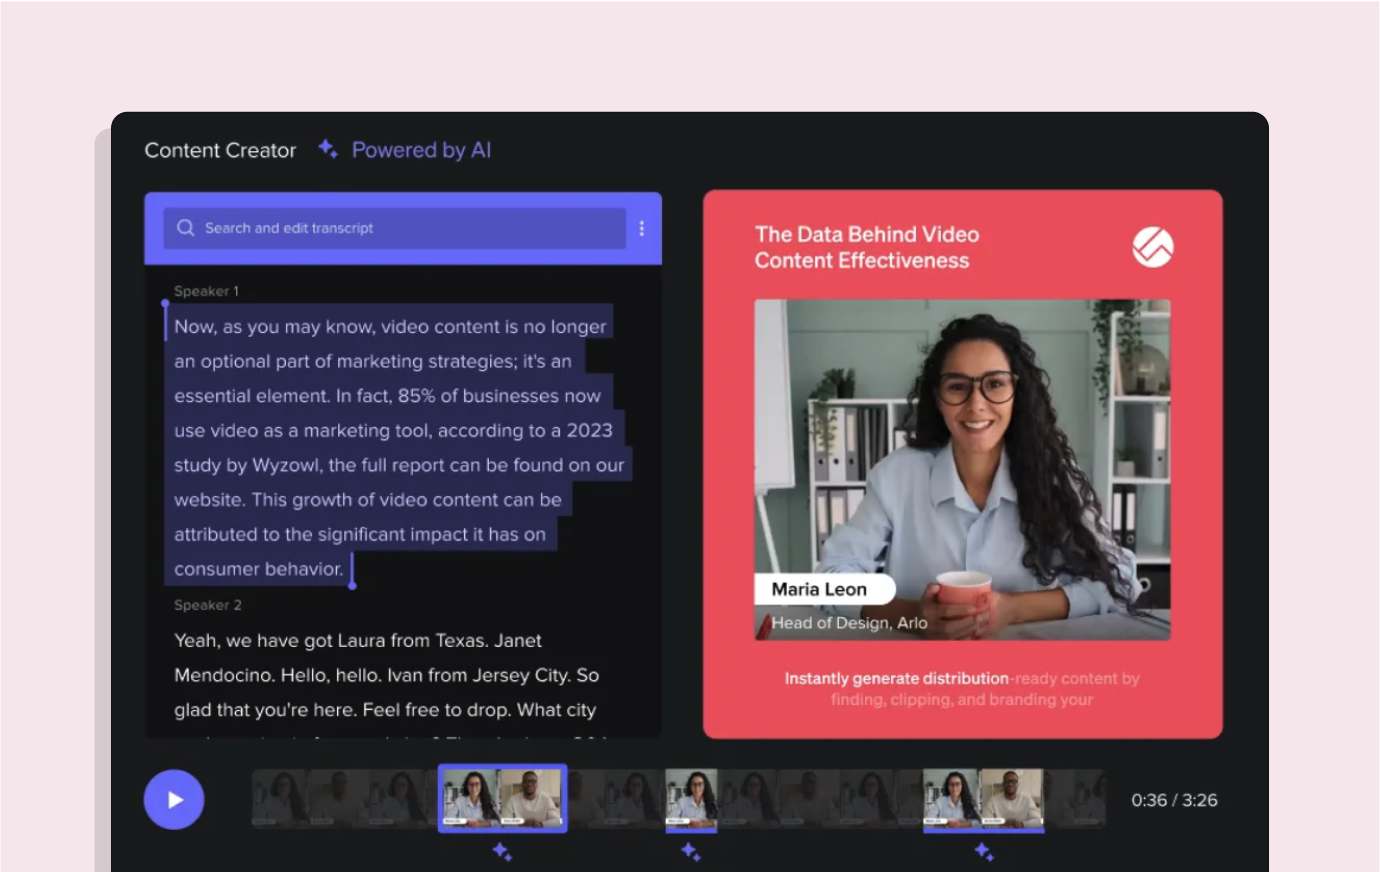Click the Play button to start playback
This screenshot has width=1380, height=872.
click(x=174, y=799)
